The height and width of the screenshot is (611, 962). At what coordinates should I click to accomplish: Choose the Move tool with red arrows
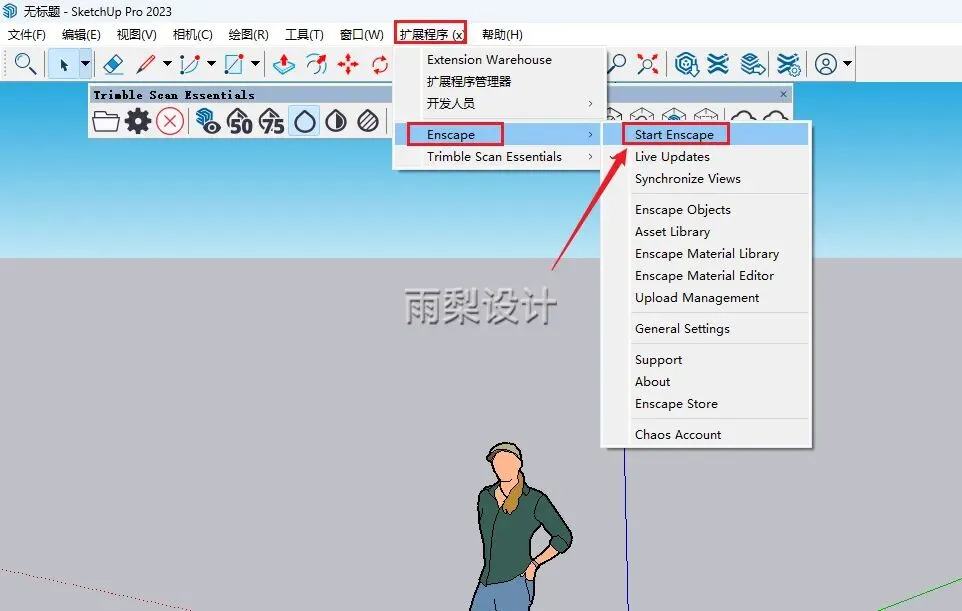click(x=348, y=64)
